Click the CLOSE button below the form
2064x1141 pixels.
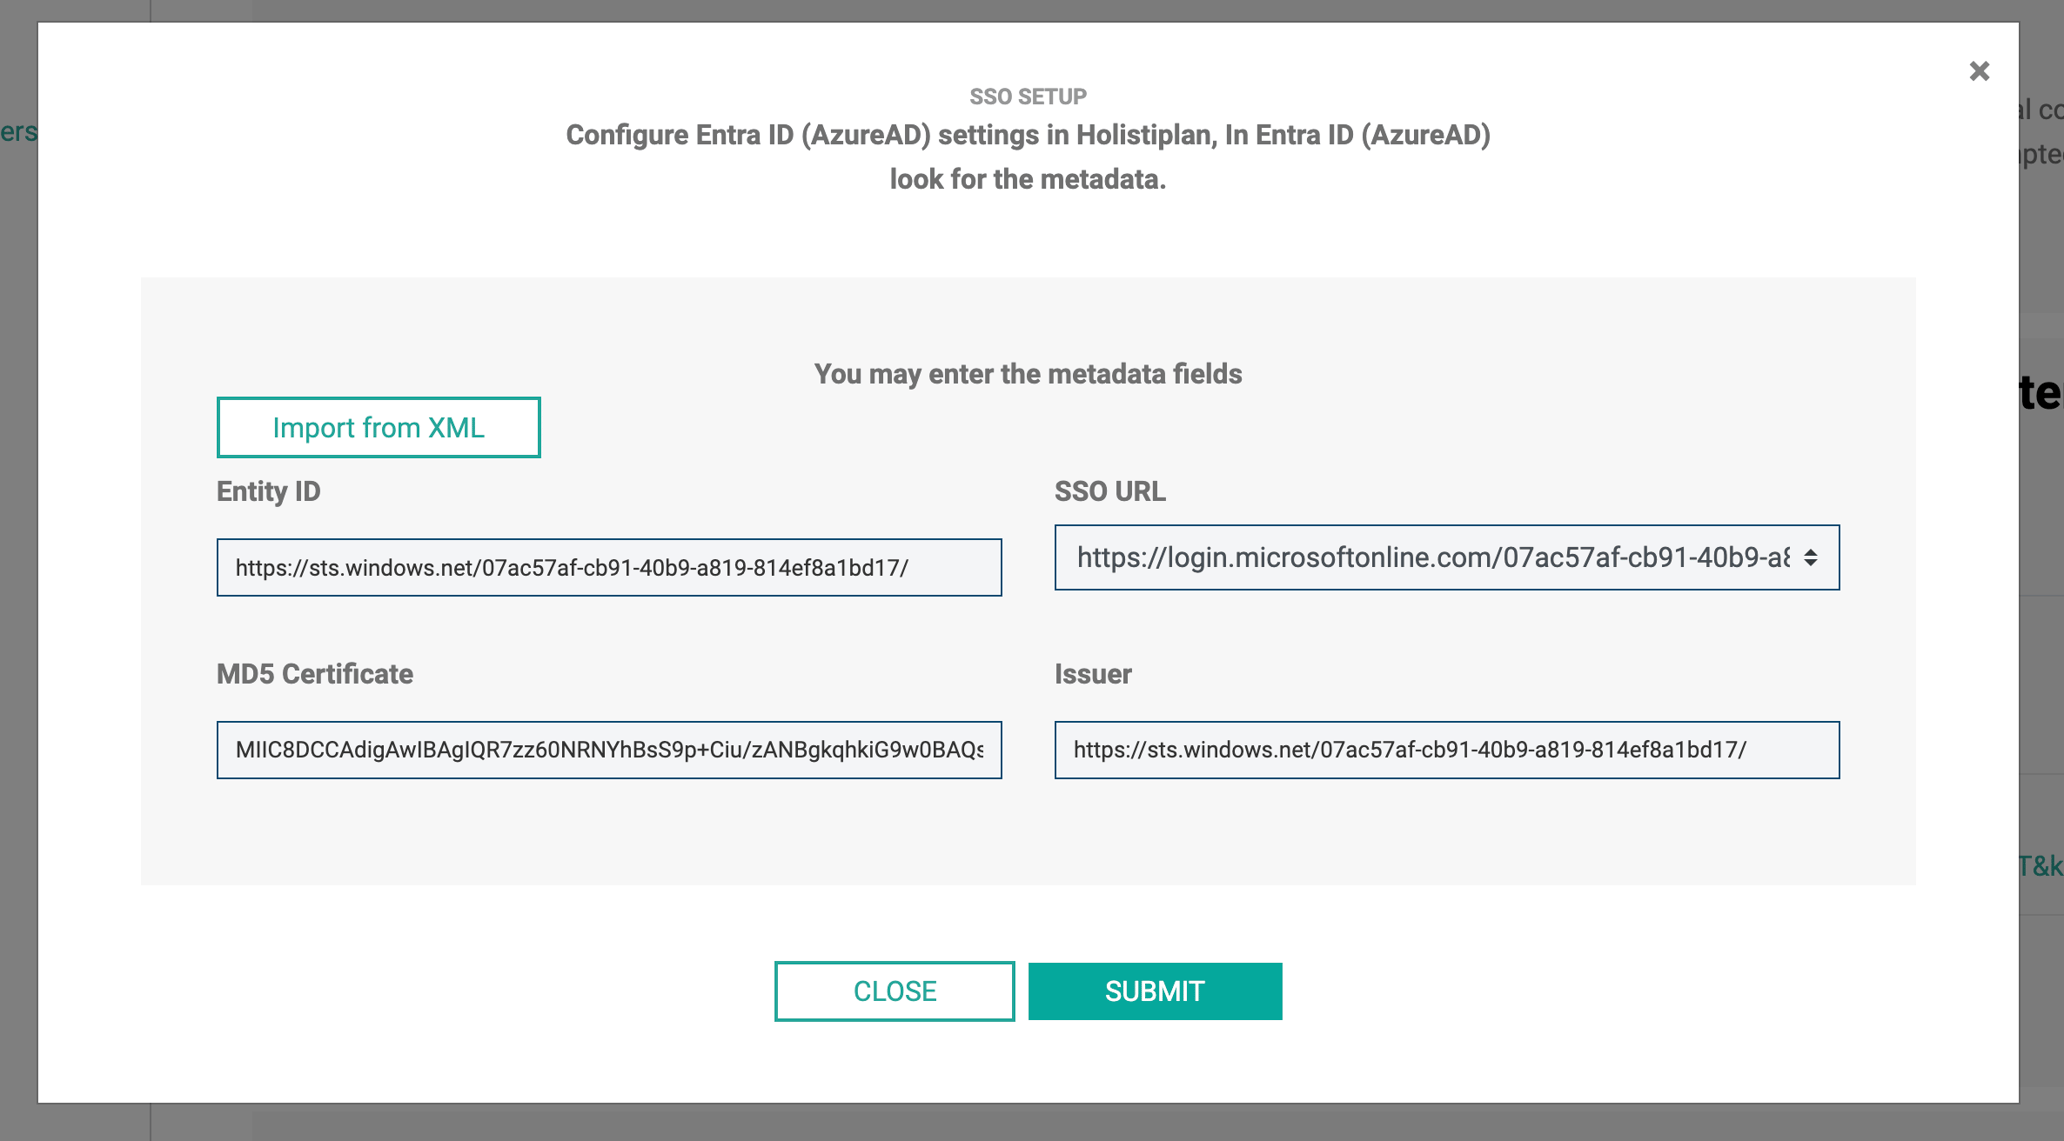pyautogui.click(x=893, y=990)
